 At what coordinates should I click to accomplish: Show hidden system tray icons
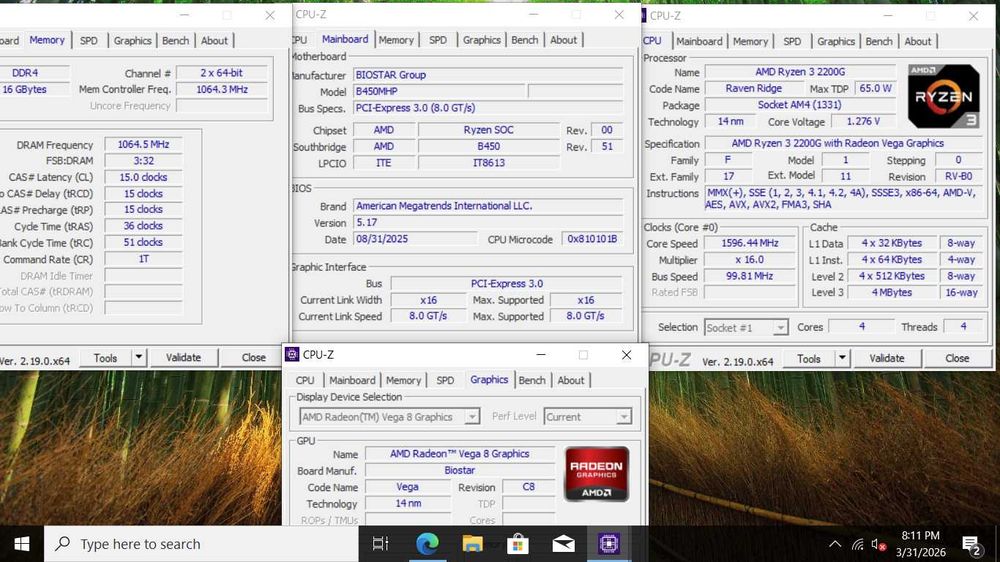[x=834, y=544]
